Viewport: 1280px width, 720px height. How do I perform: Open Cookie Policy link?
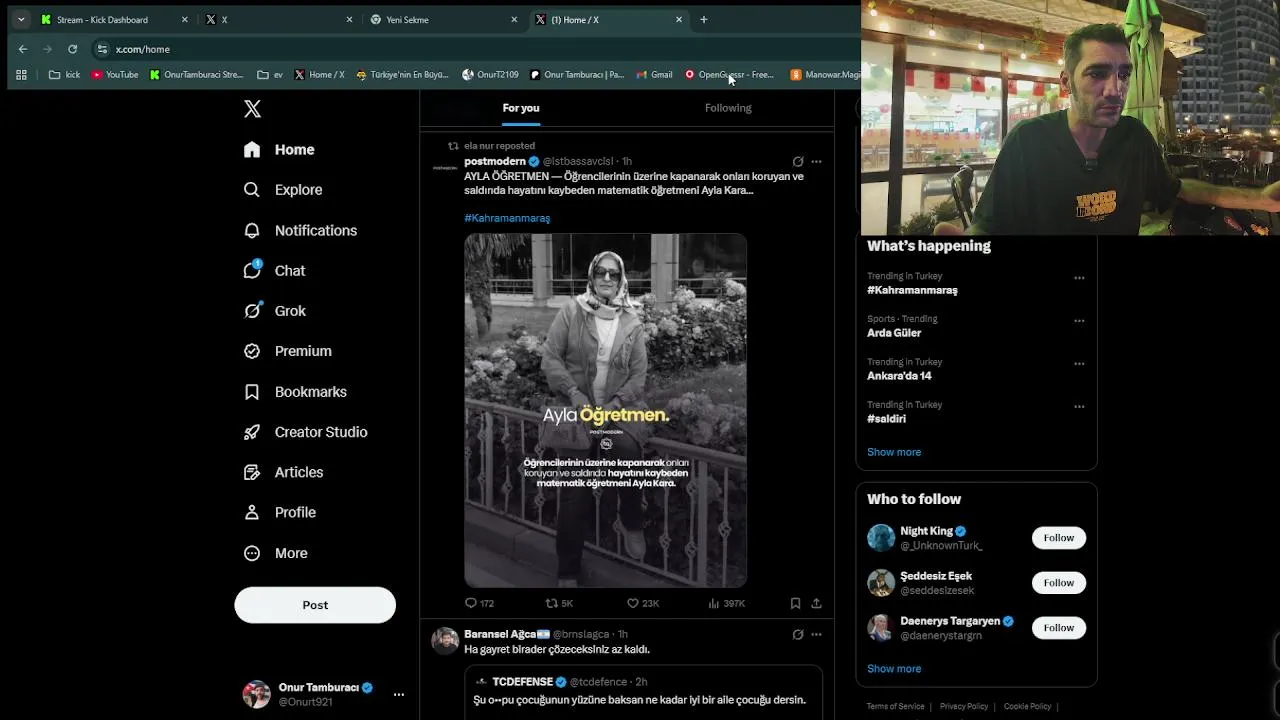tap(1027, 706)
